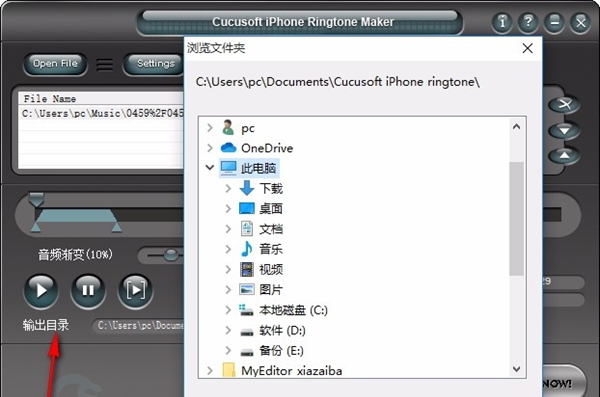Select 软件 (D:) drive
This screenshot has width=600, height=397.
pyautogui.click(x=272, y=330)
